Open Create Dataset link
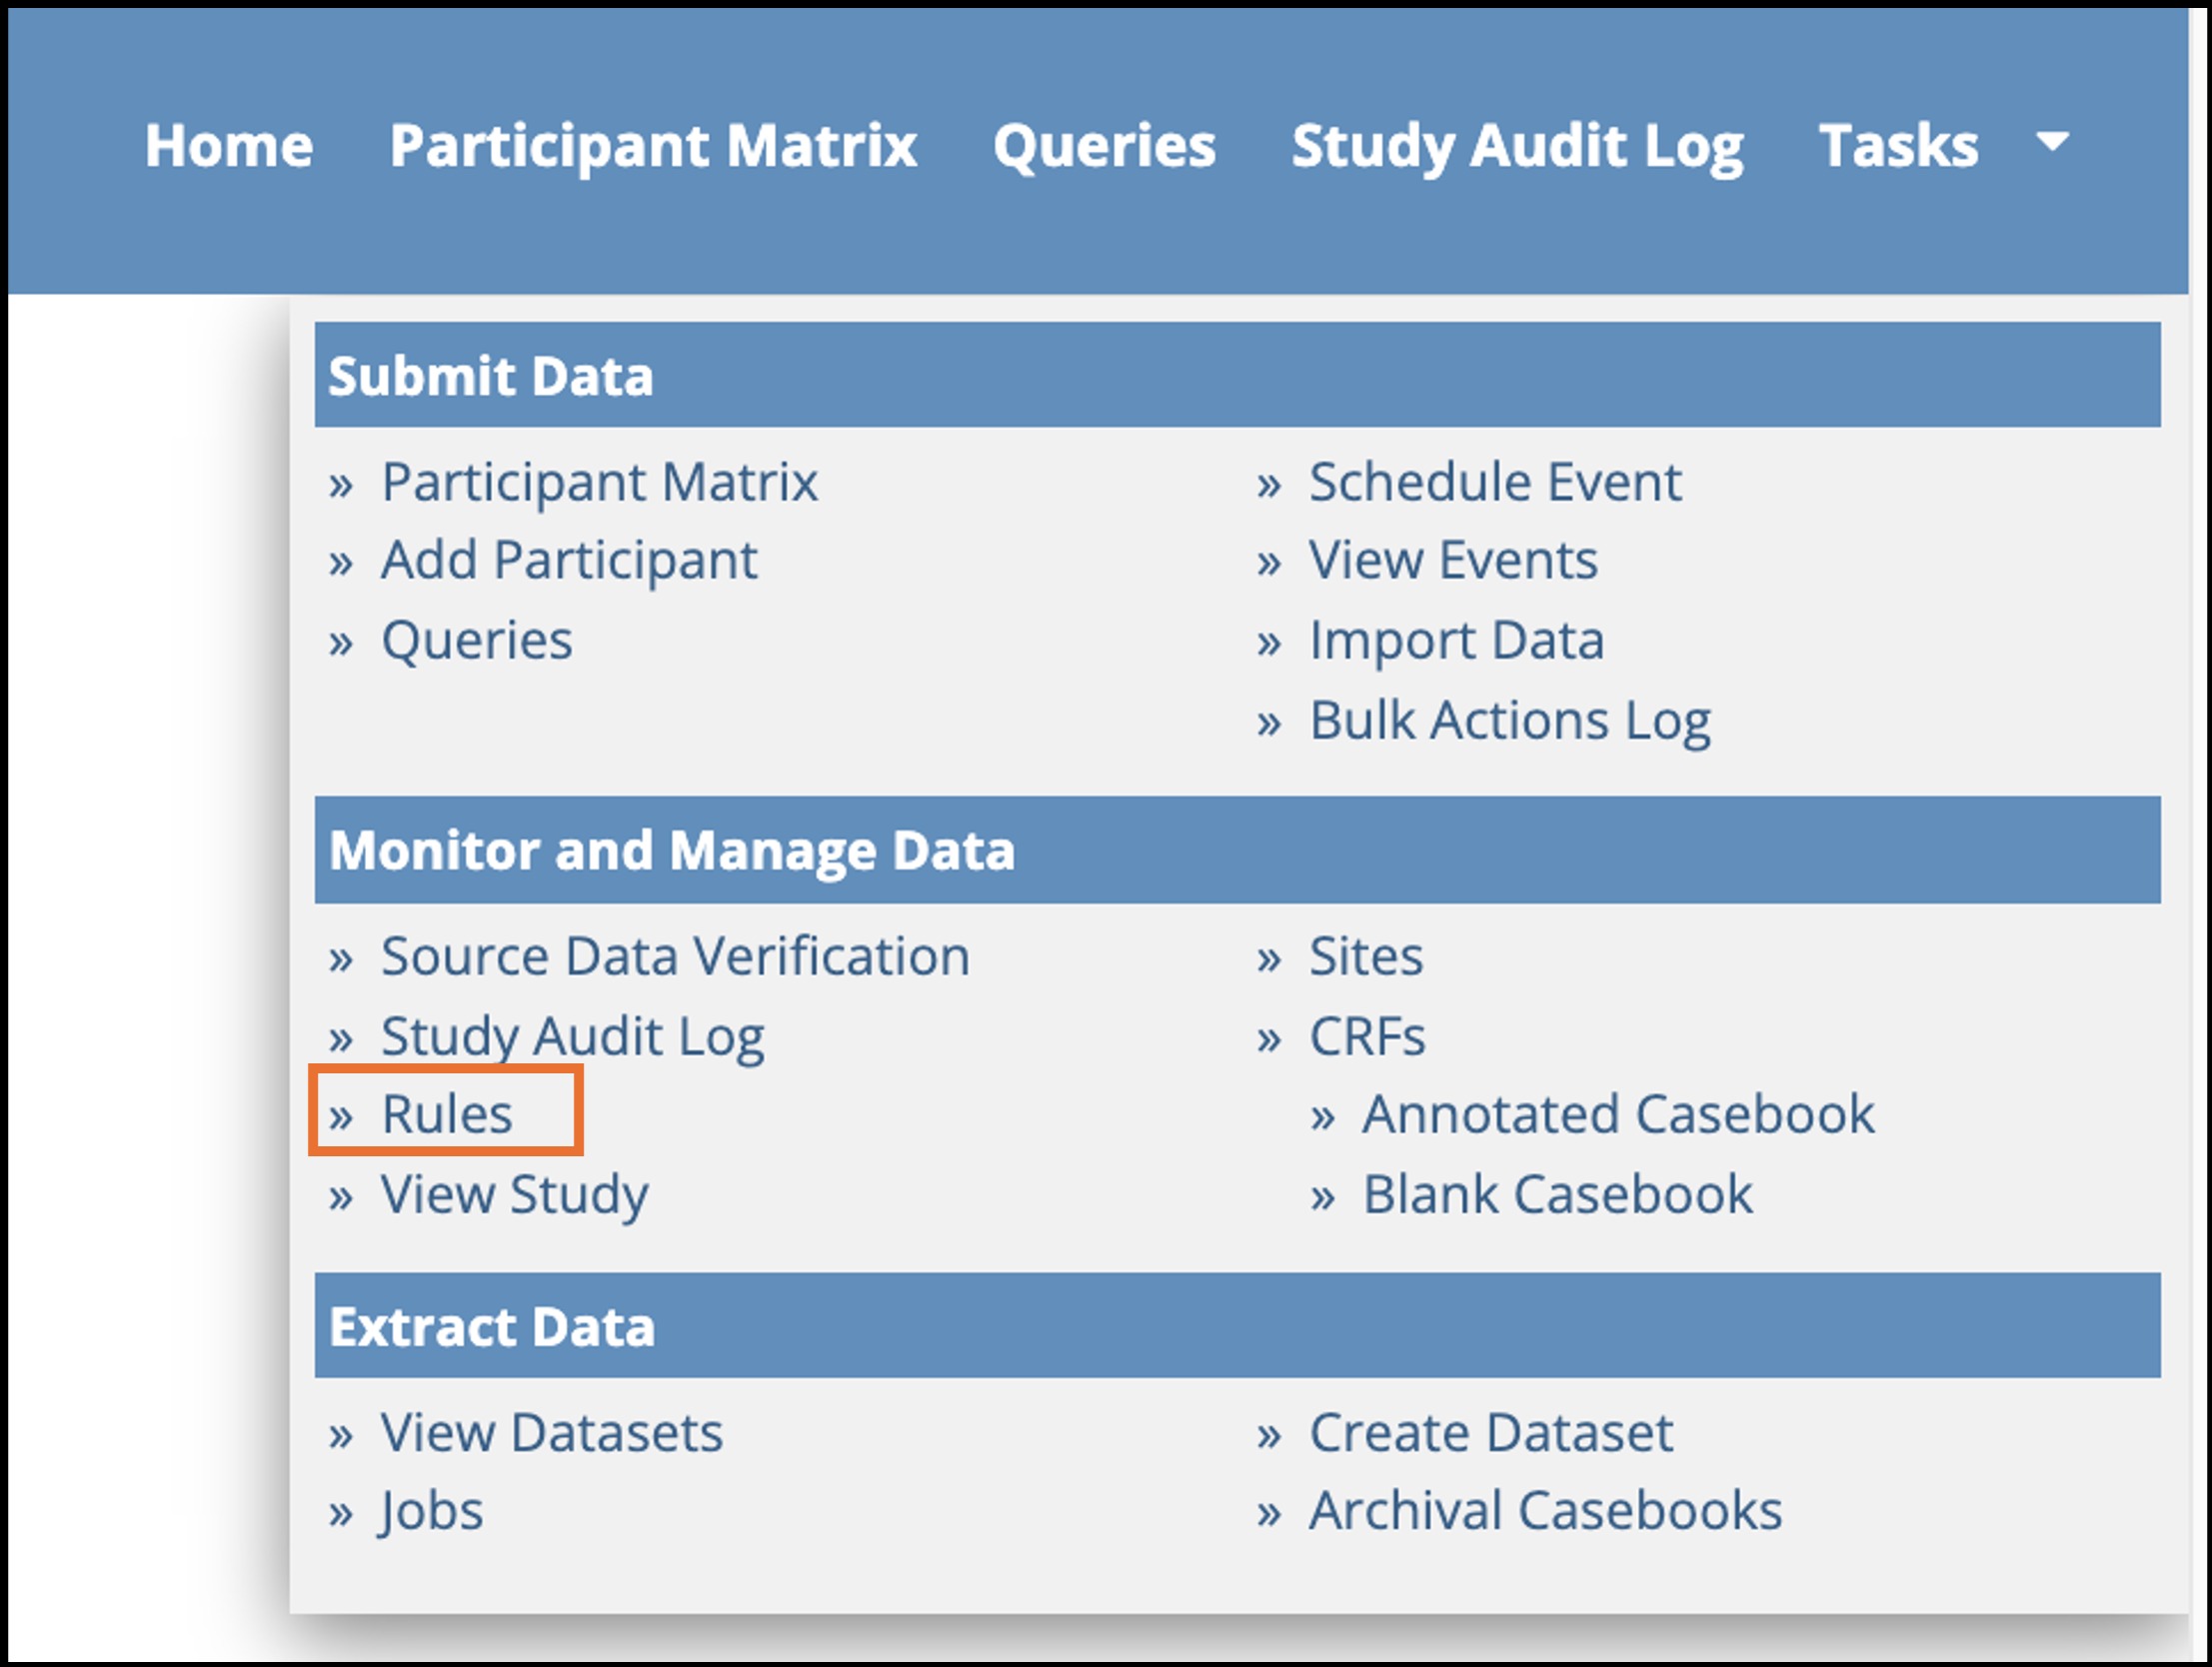 click(x=1490, y=1432)
